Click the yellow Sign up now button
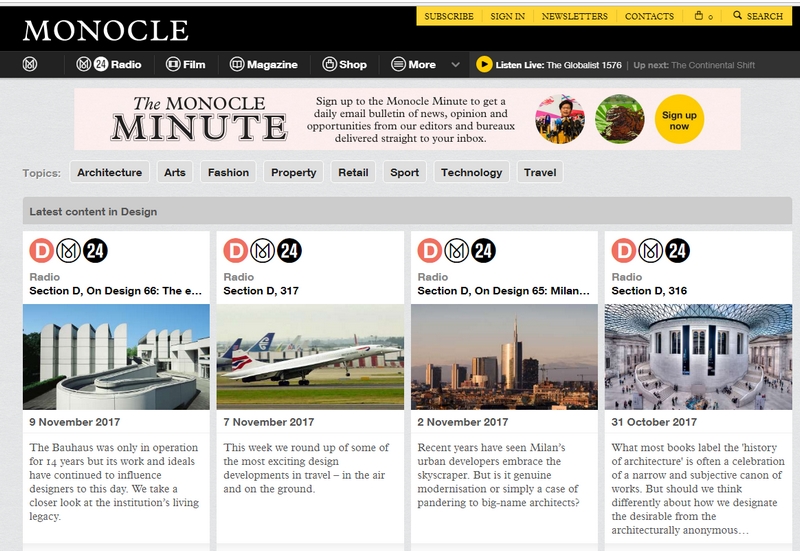This screenshot has width=800, height=551. click(x=679, y=119)
